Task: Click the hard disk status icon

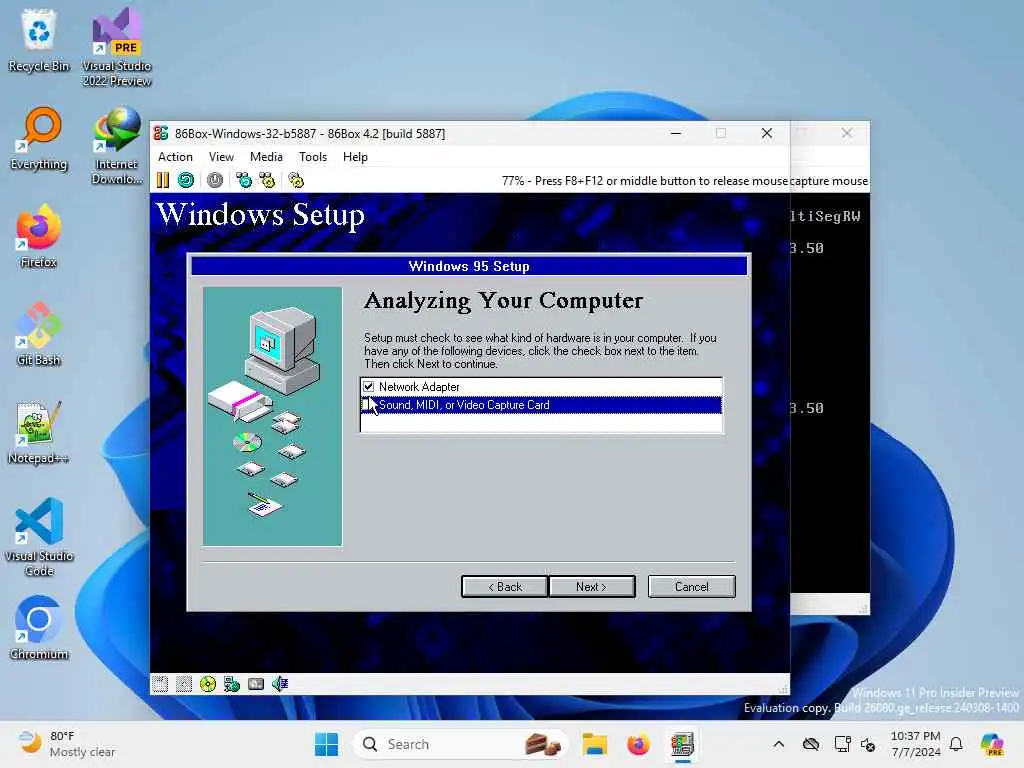Action: click(x=256, y=684)
